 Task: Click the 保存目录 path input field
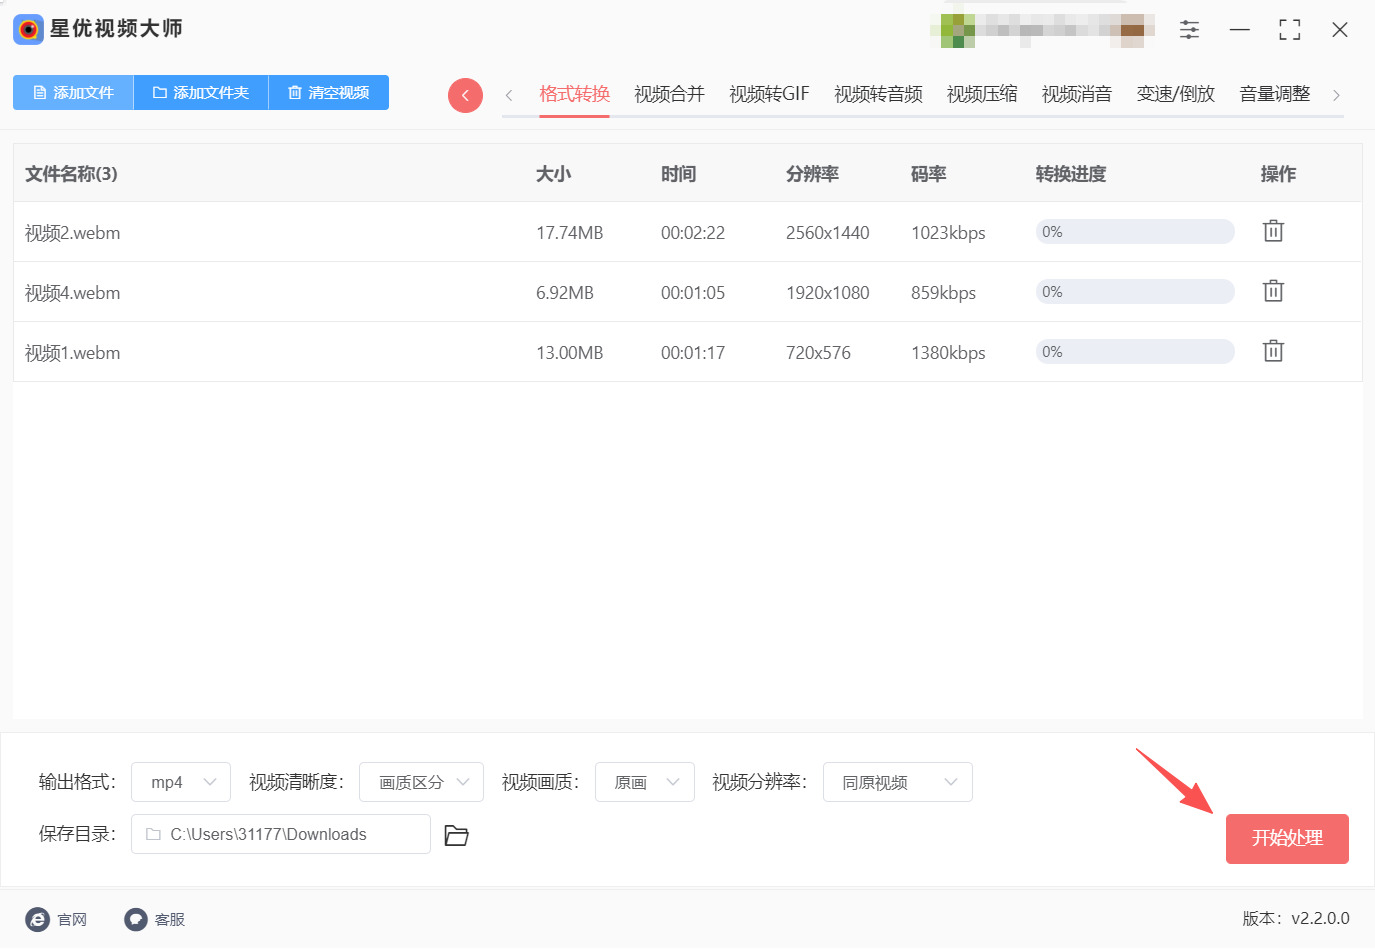[x=281, y=834]
